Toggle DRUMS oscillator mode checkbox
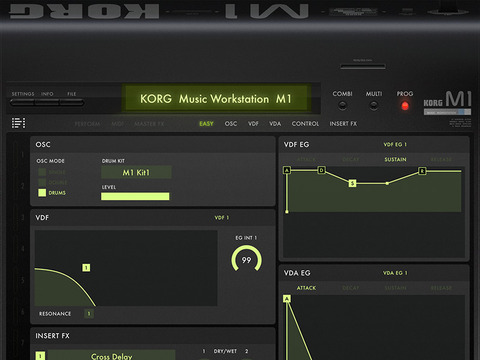480x360 pixels. pyautogui.click(x=42, y=193)
